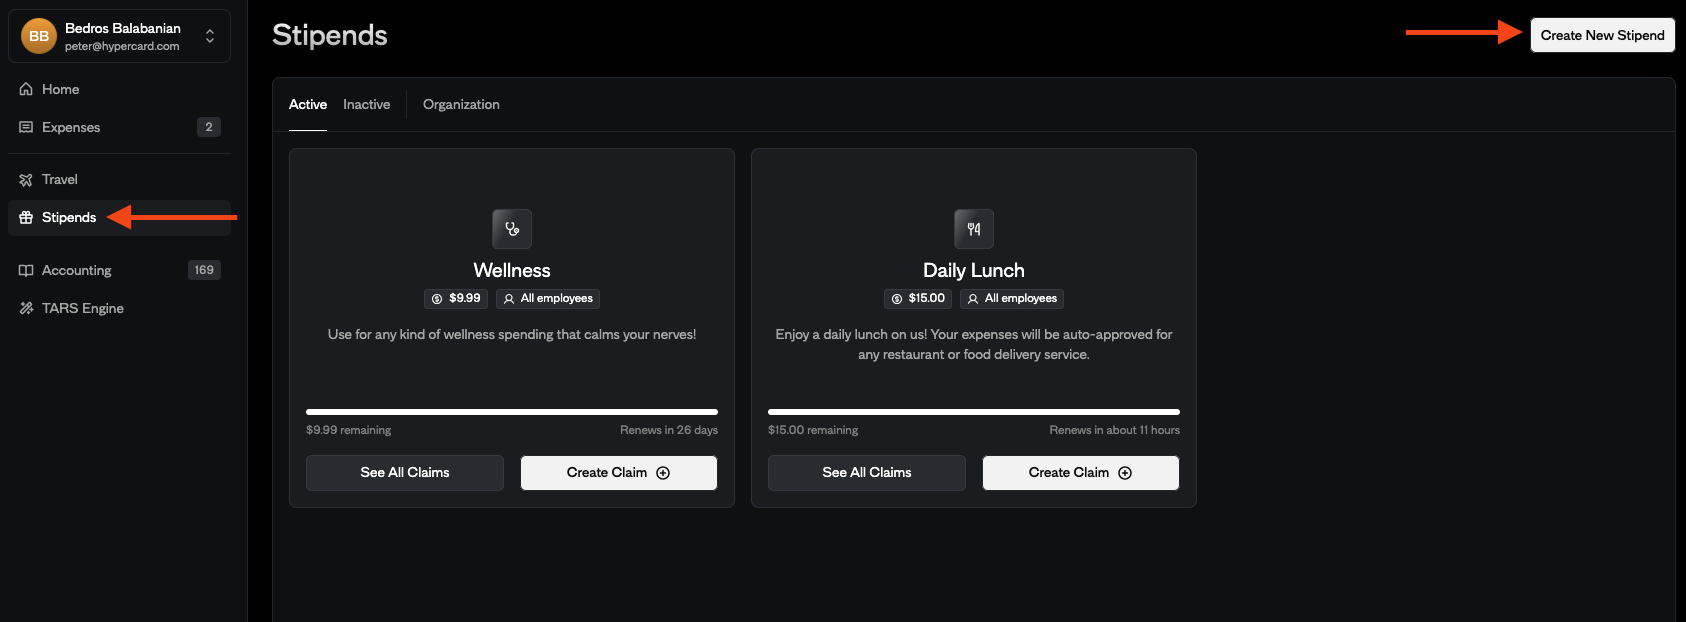This screenshot has height=622, width=1686.
Task: Click the Daily Lunch progress bar
Action: (974, 411)
